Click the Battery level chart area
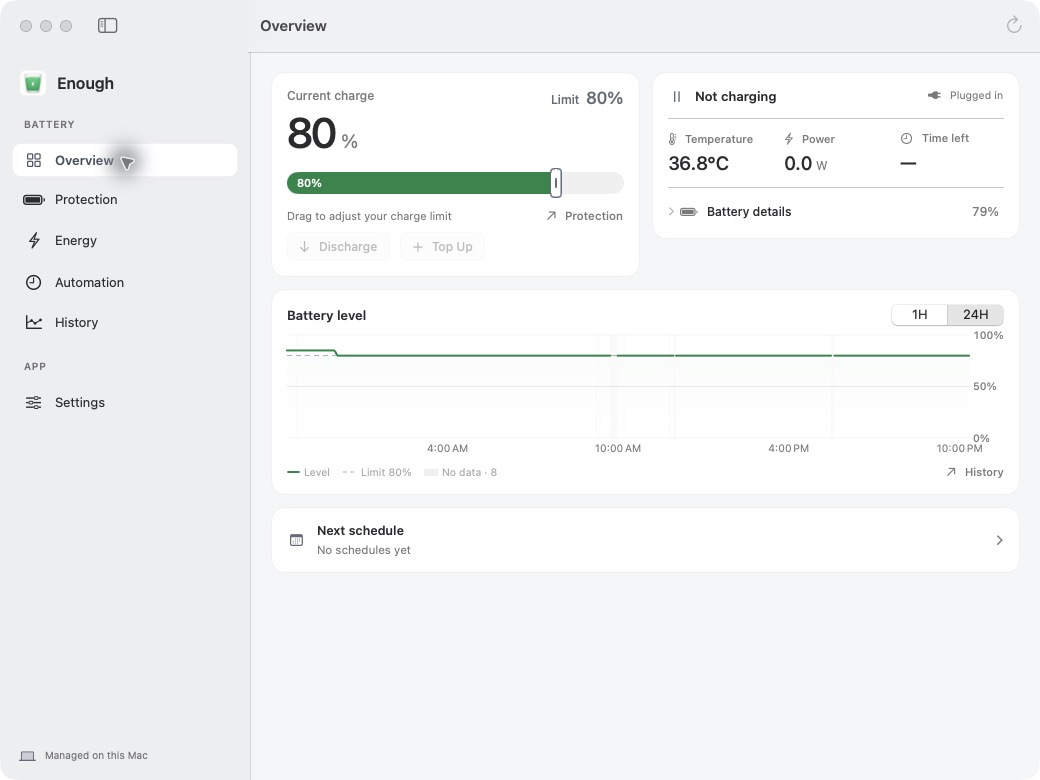This screenshot has width=1040, height=780. pyautogui.click(x=628, y=386)
